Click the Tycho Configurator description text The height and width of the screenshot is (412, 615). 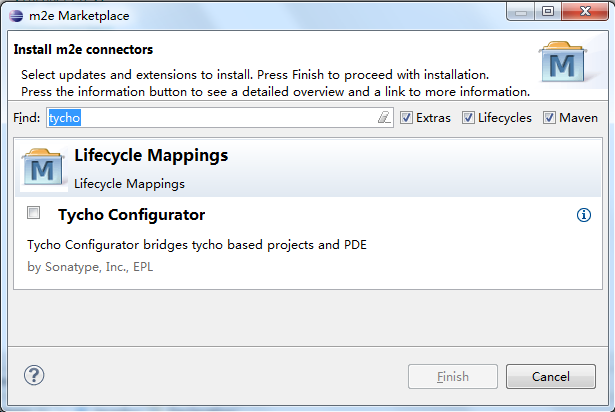click(x=197, y=245)
